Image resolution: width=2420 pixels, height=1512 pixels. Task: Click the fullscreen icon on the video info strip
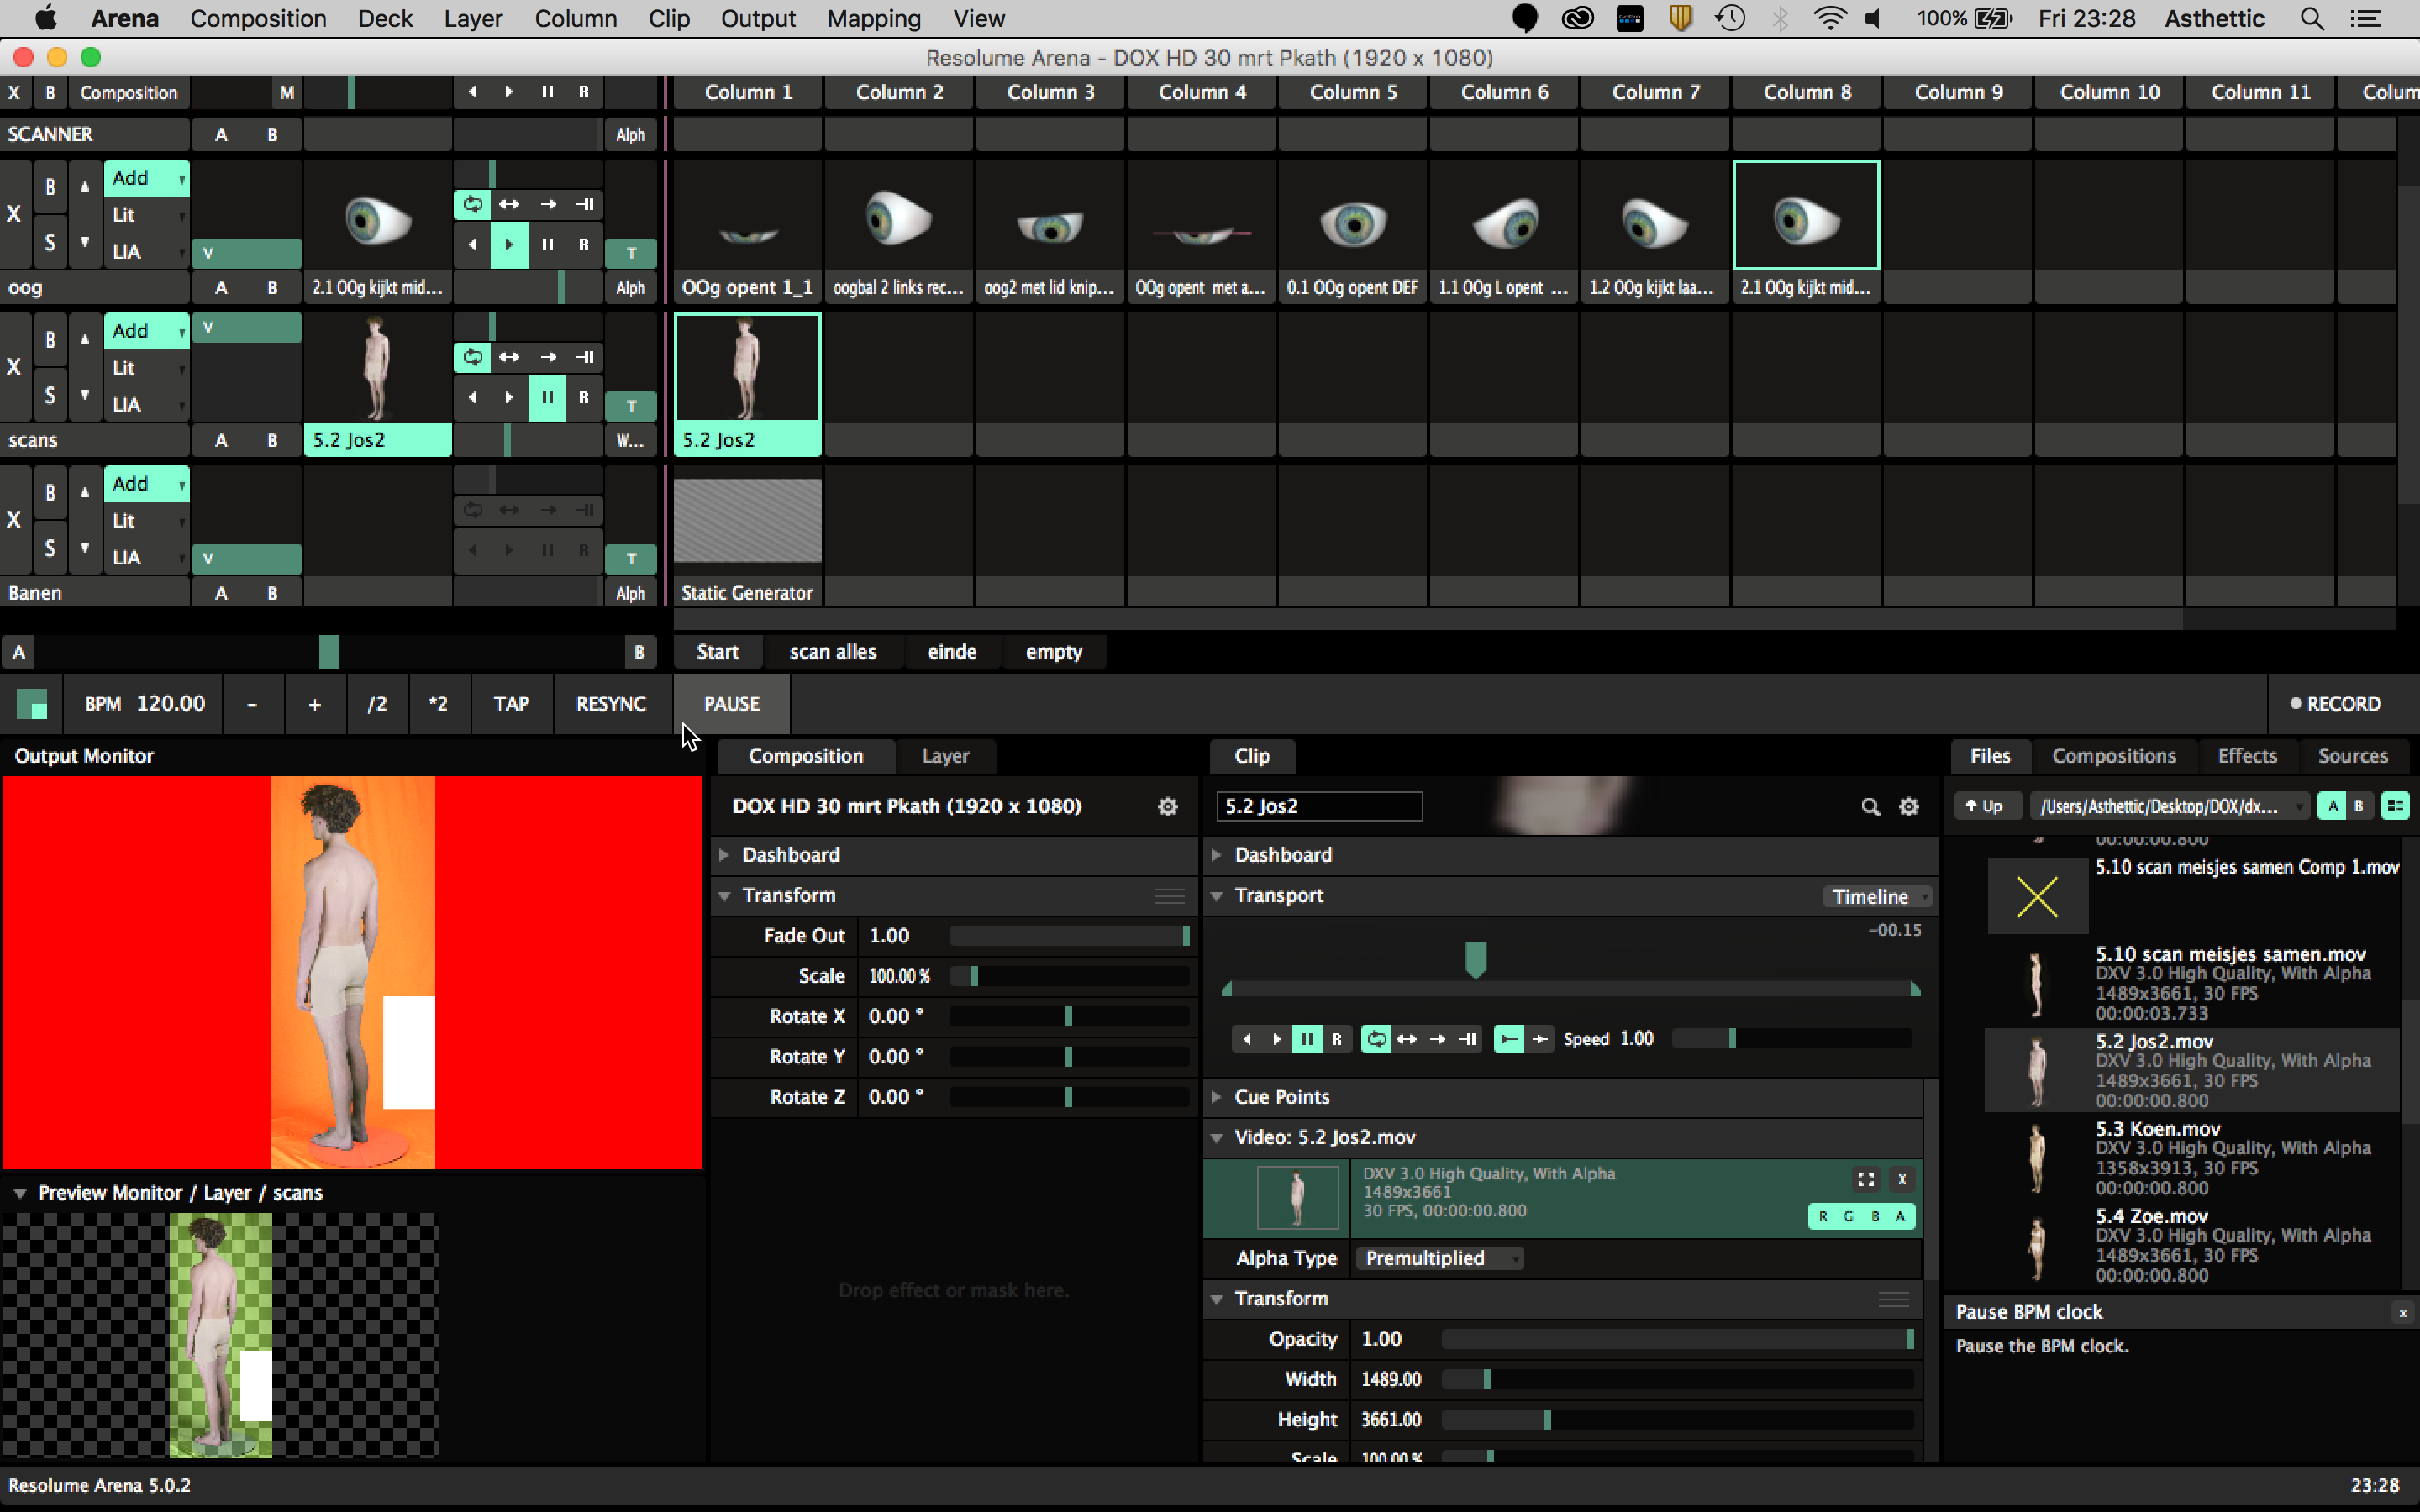click(x=1866, y=1179)
